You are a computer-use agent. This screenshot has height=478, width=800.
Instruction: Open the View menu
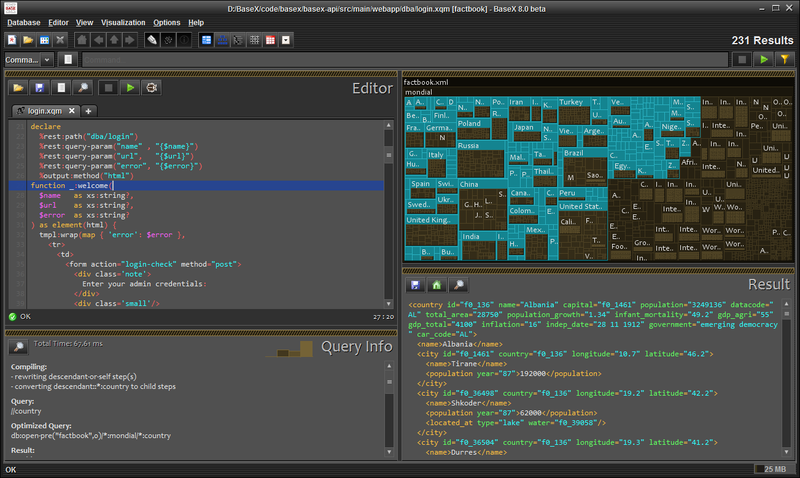coord(84,22)
